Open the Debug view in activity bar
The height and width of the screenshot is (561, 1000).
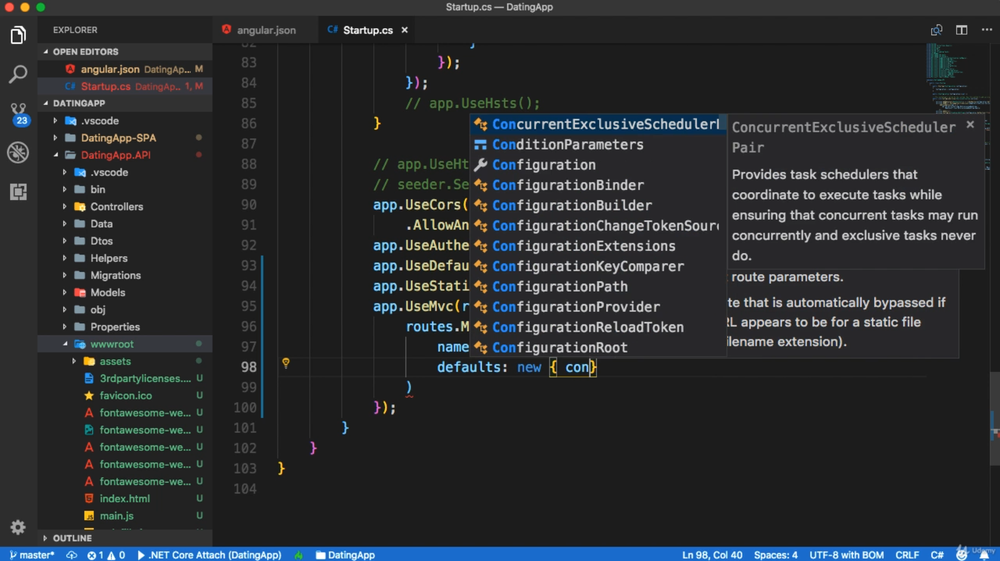(x=18, y=152)
